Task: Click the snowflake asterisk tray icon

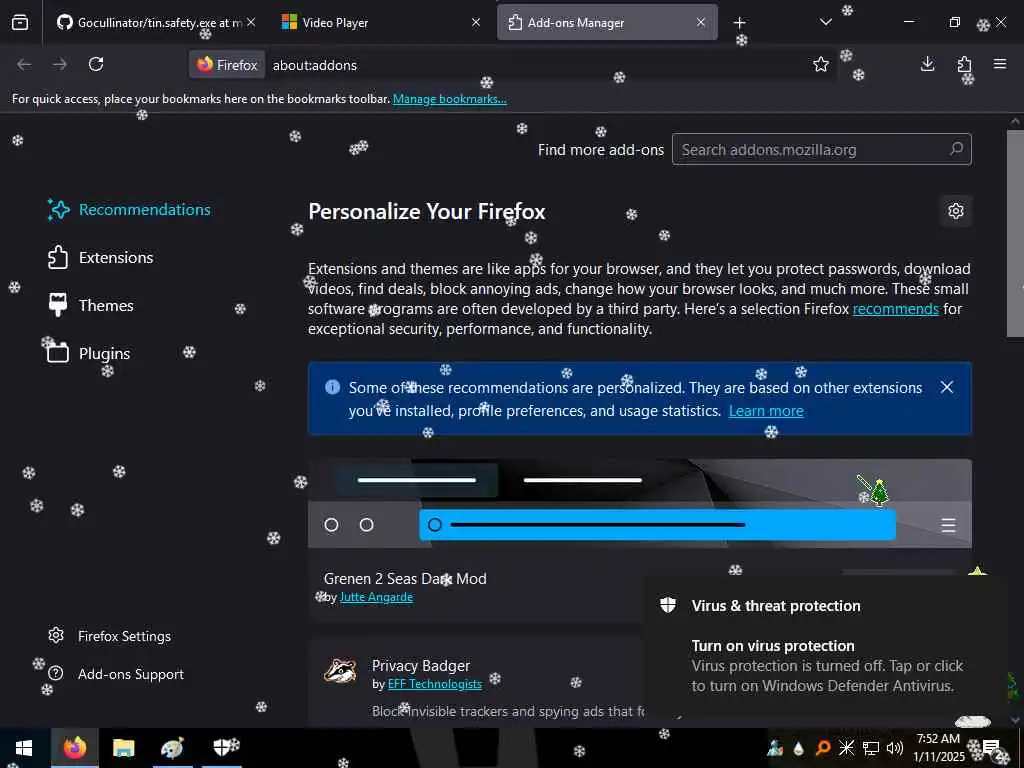Action: click(846, 748)
